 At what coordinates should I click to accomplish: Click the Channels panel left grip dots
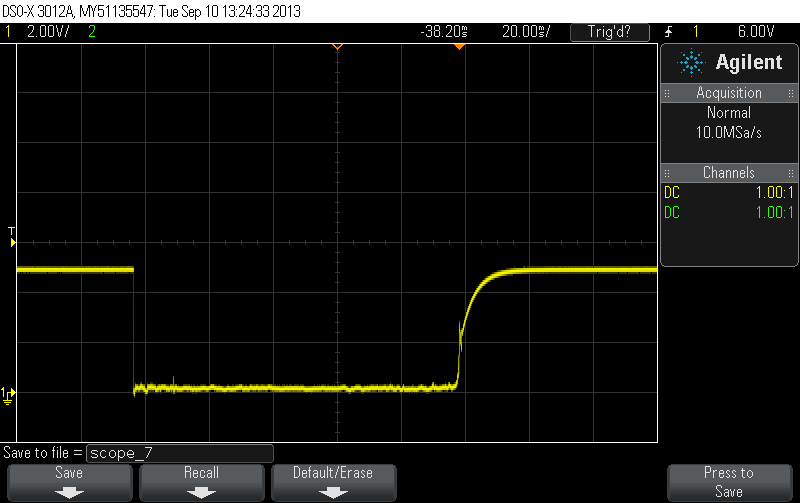pos(667,173)
